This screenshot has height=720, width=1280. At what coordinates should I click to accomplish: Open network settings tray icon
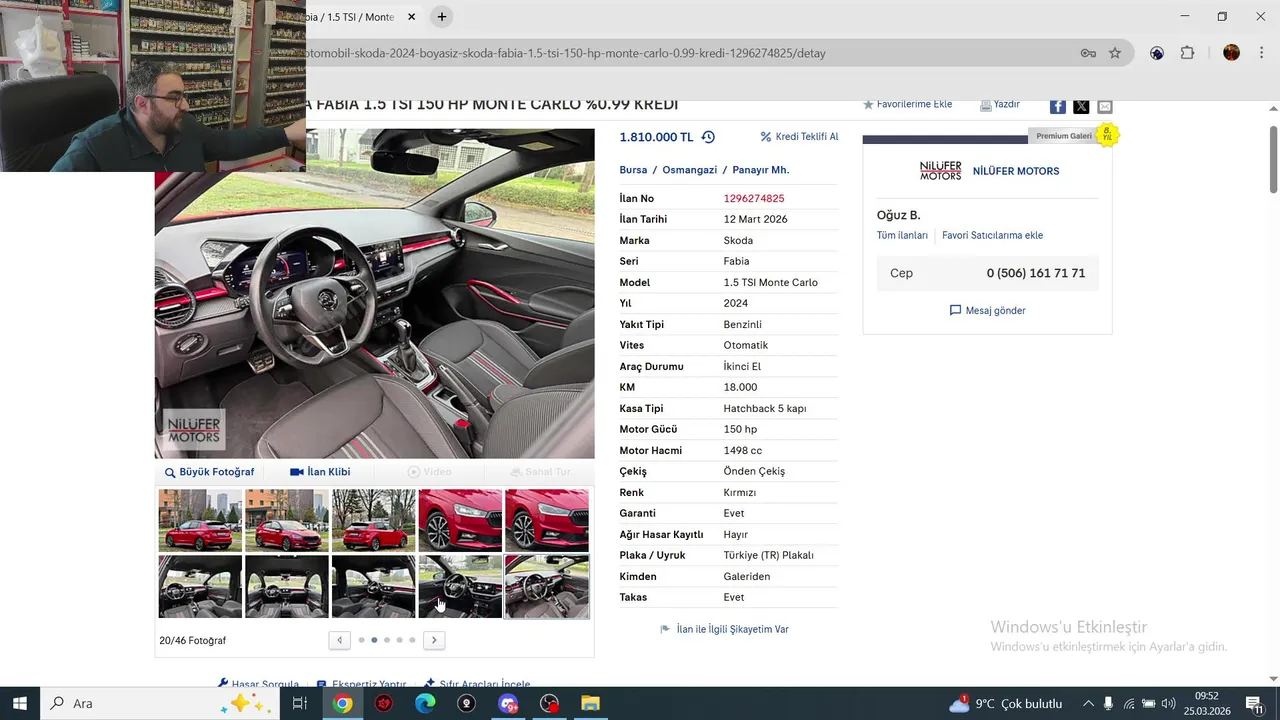1128,703
